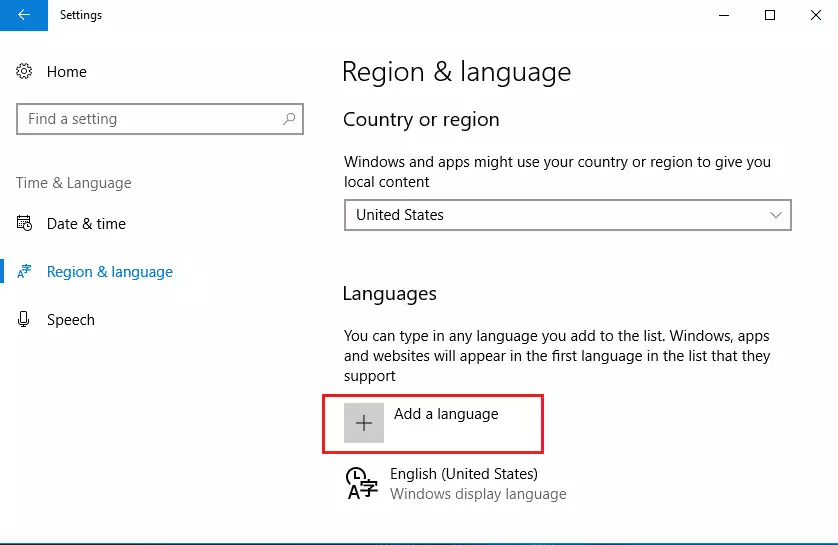Click Windows display language subtitle
The height and width of the screenshot is (545, 838).
coord(478,494)
